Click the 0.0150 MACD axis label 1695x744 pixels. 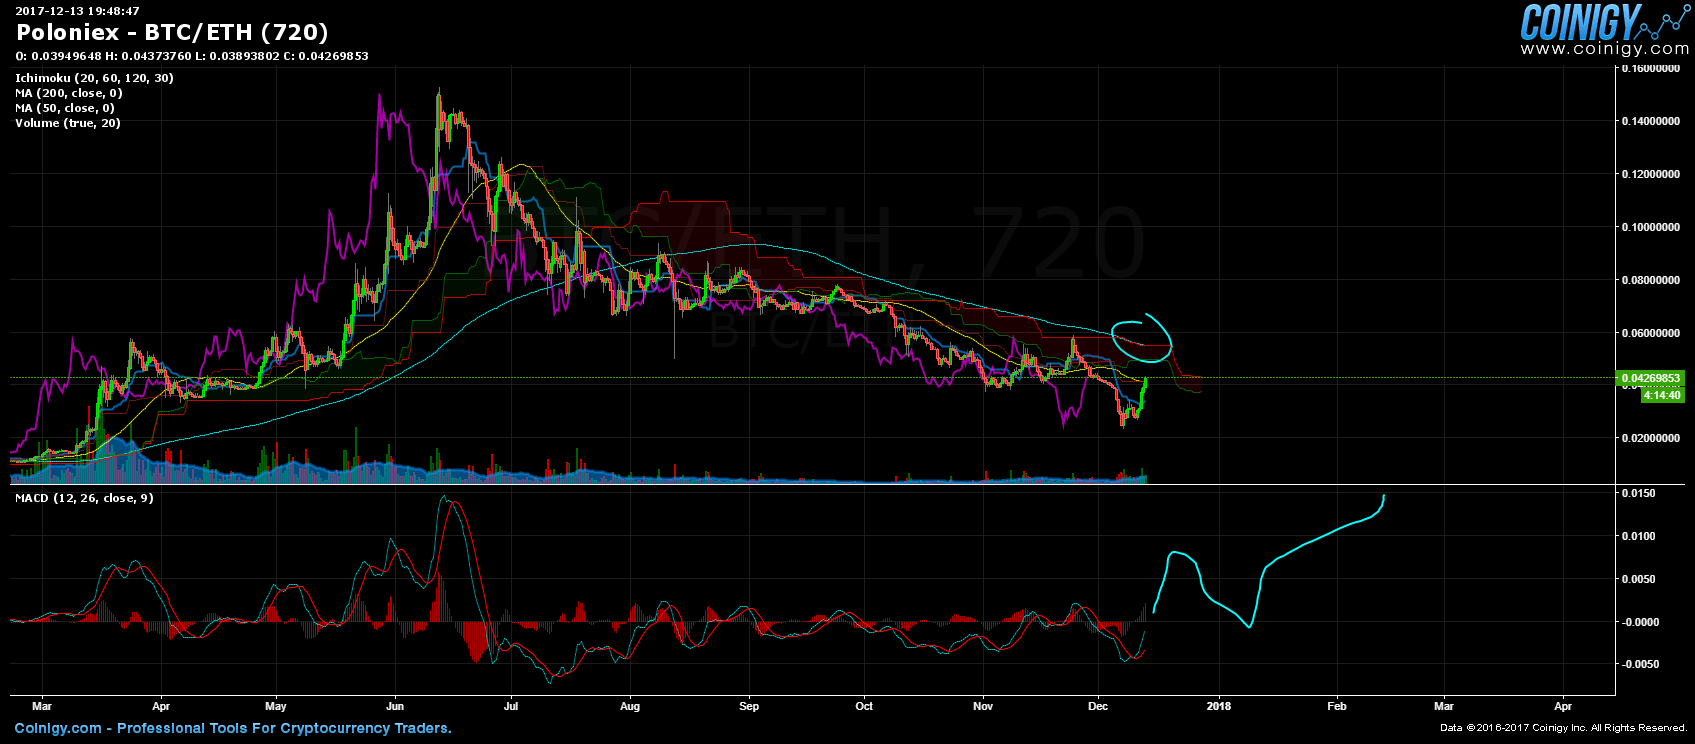[1638, 494]
